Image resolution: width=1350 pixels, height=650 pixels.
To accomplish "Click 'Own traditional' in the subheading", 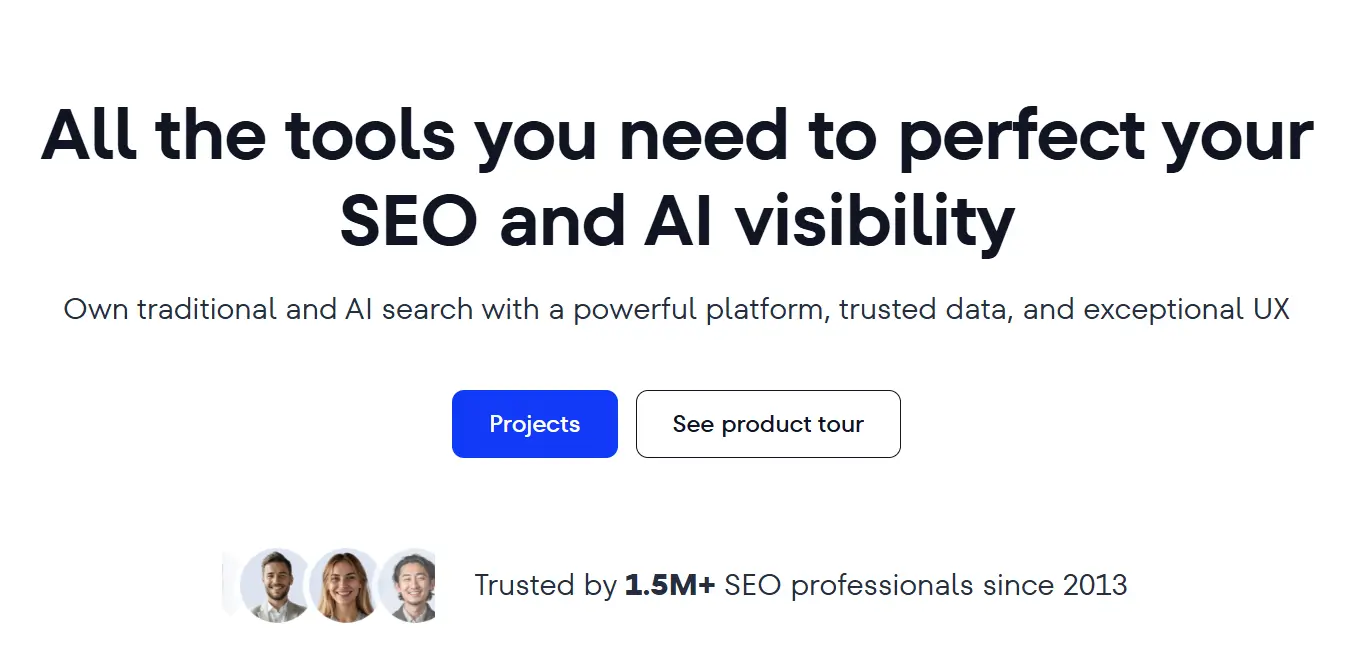I will tap(170, 309).
